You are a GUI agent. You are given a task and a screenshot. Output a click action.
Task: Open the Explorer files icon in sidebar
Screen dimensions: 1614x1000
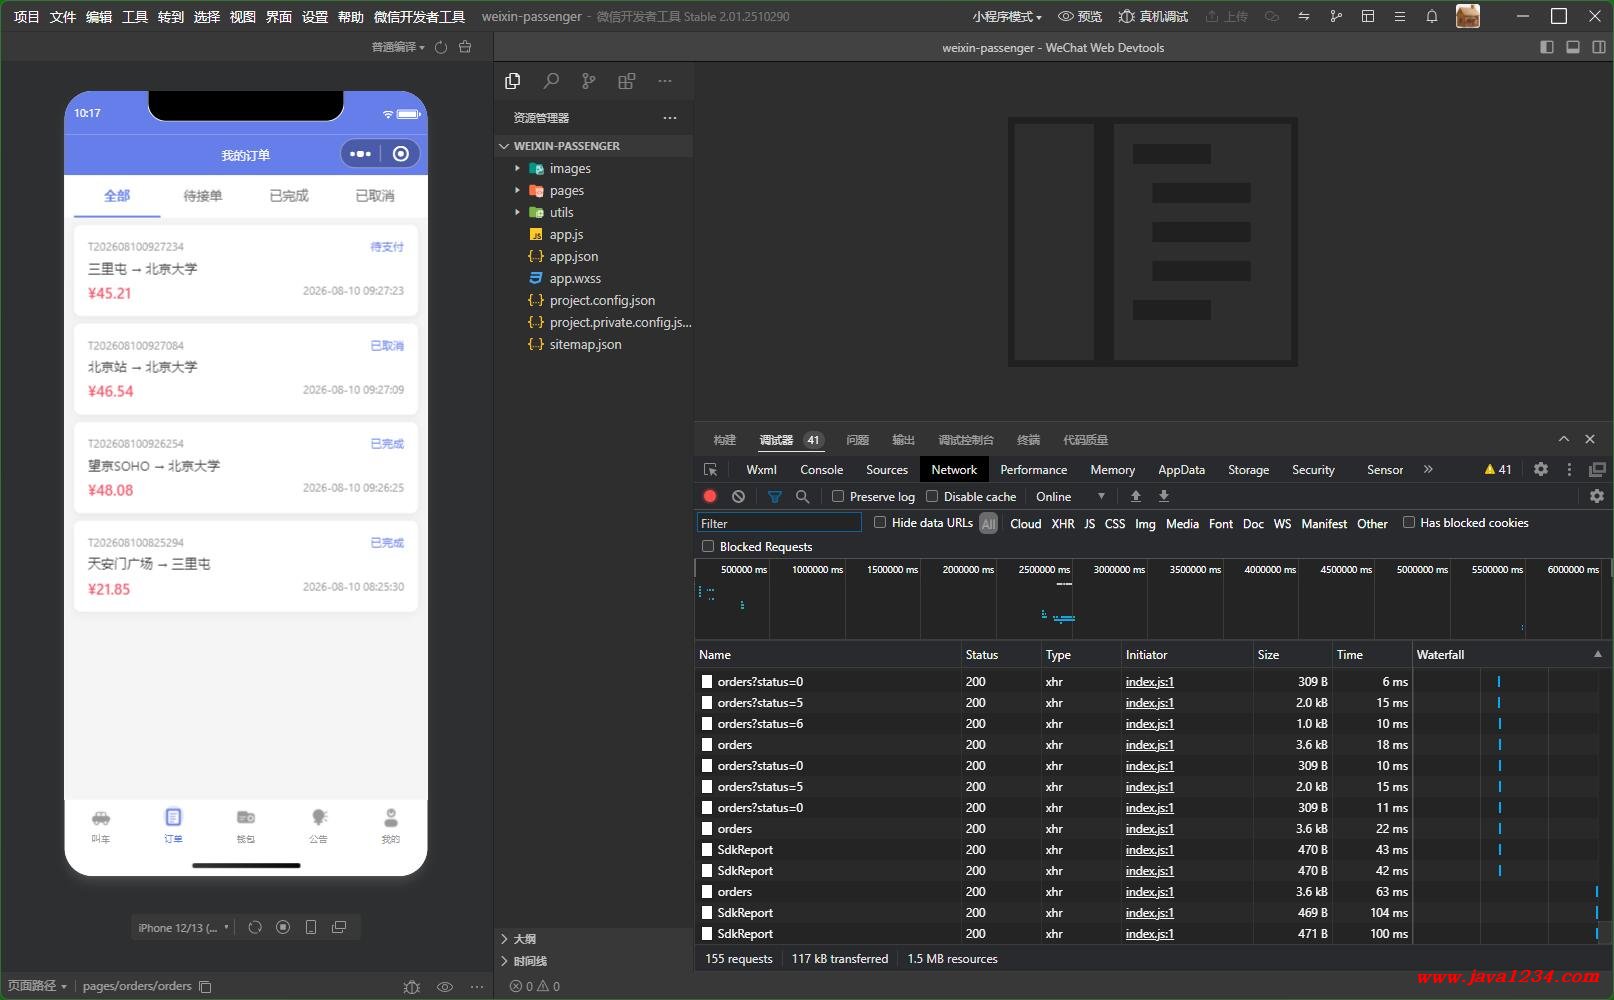coord(513,81)
